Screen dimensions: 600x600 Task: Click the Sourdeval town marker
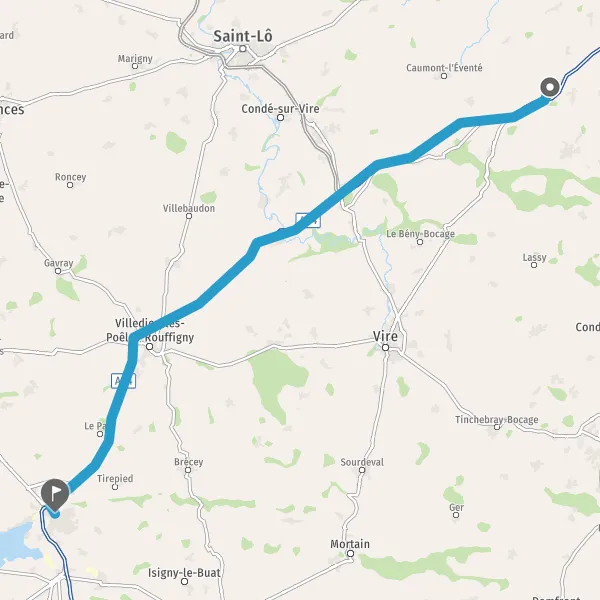pos(362,470)
